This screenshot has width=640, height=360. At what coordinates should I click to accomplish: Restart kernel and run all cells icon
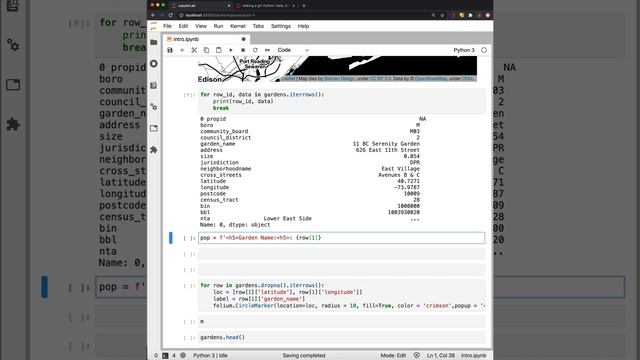(267, 50)
